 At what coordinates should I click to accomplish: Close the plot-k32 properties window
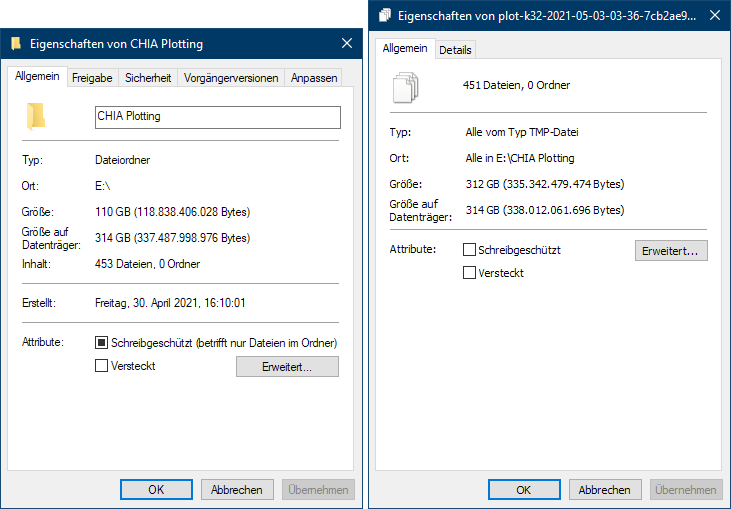coord(715,15)
